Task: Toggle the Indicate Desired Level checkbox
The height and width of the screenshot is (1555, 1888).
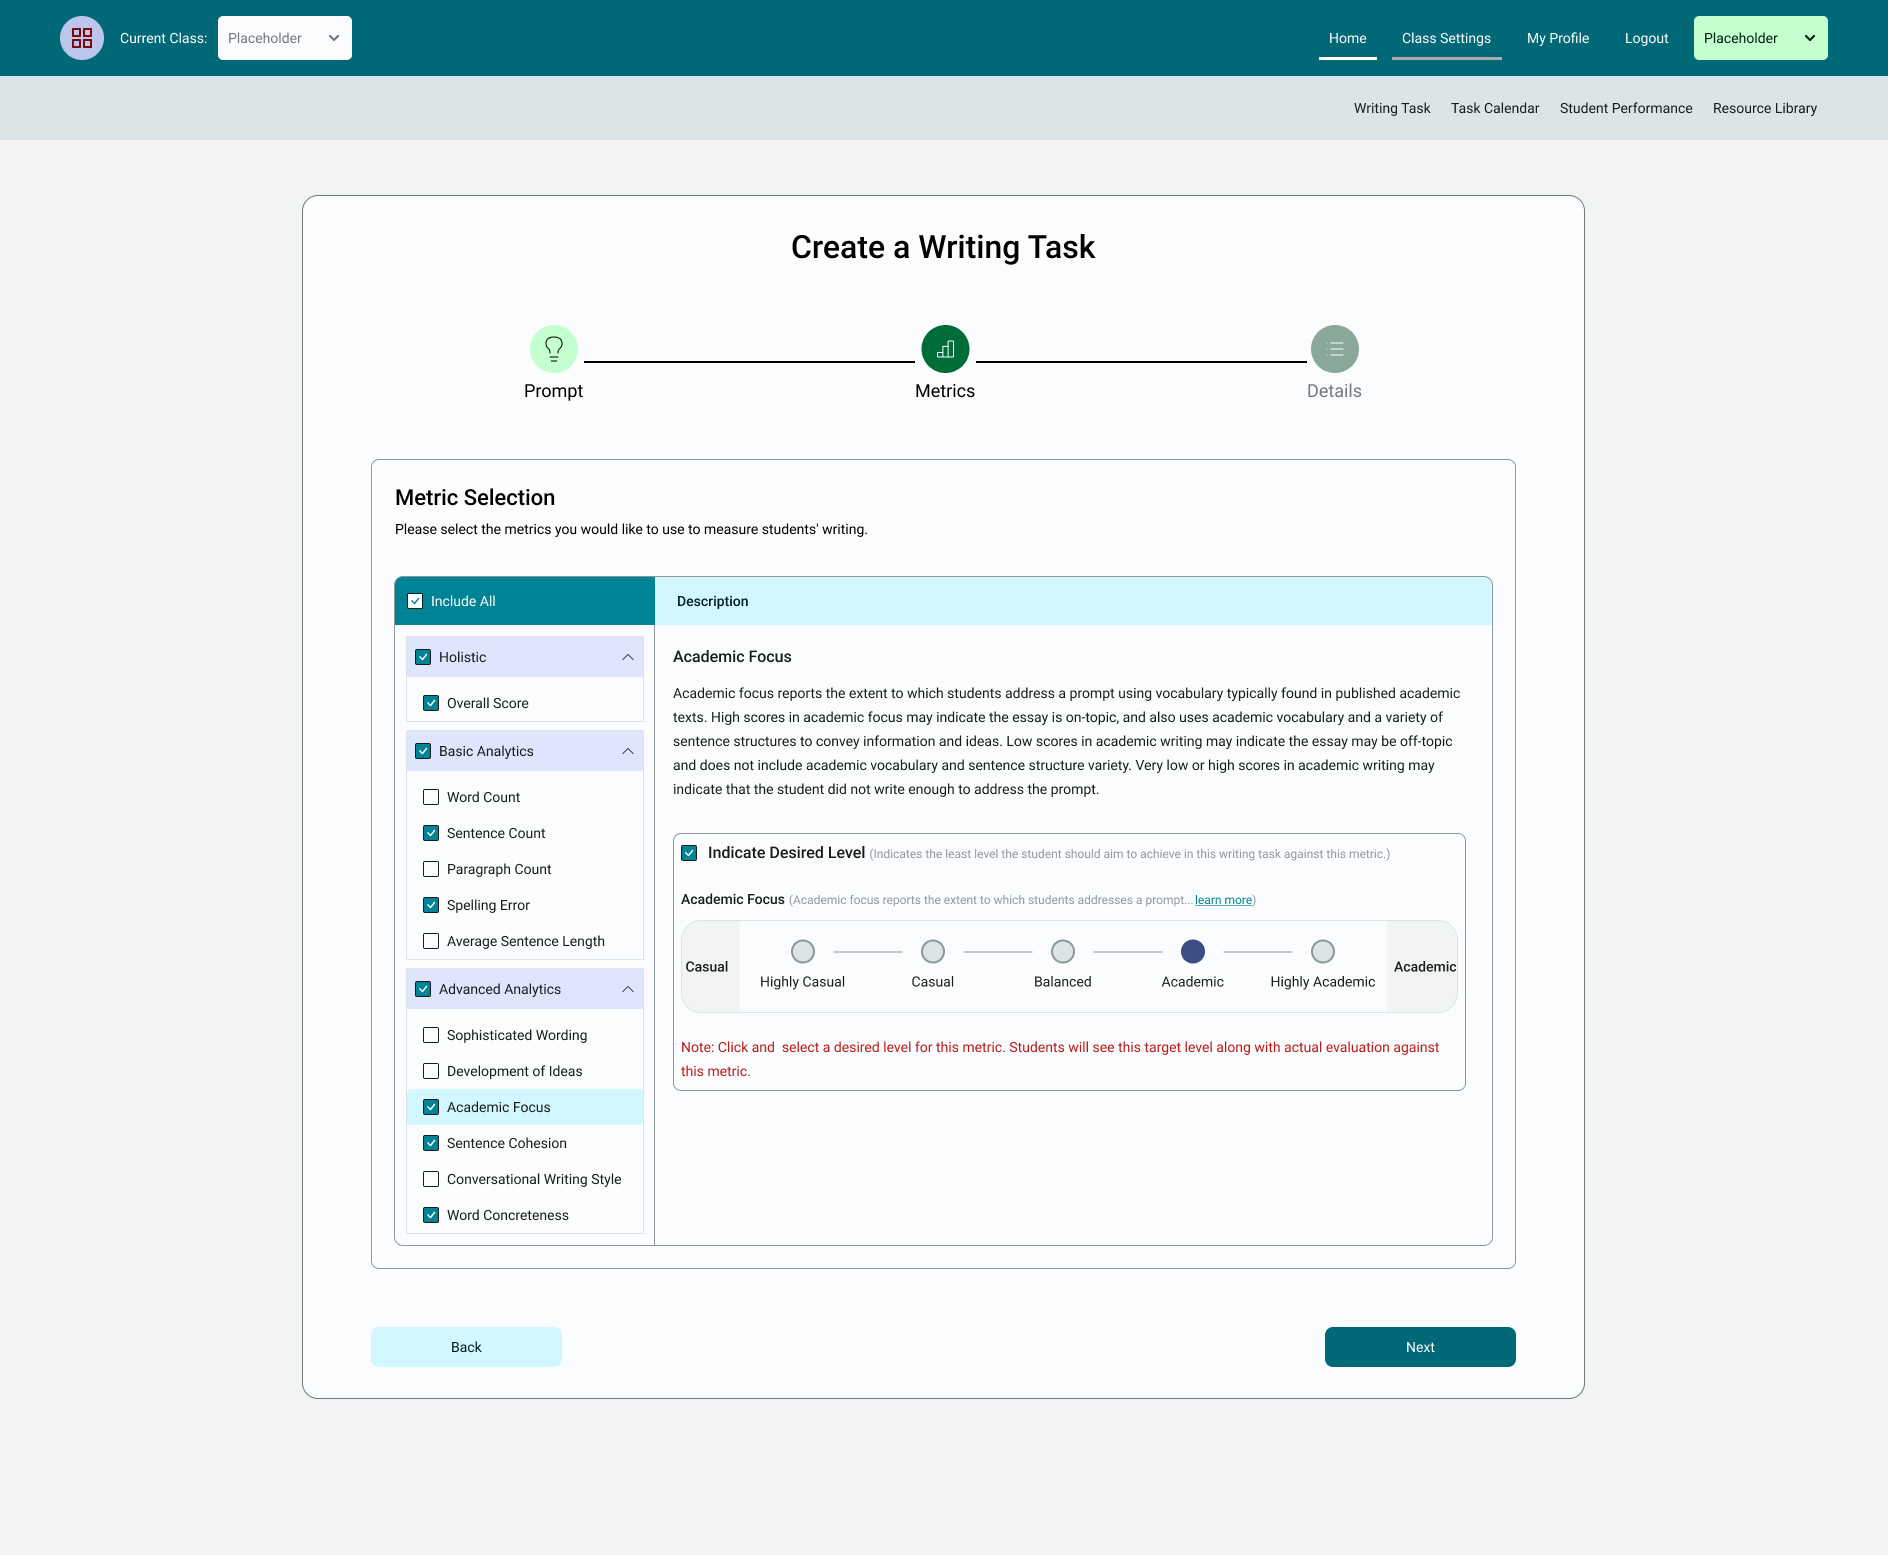Action: click(x=689, y=853)
